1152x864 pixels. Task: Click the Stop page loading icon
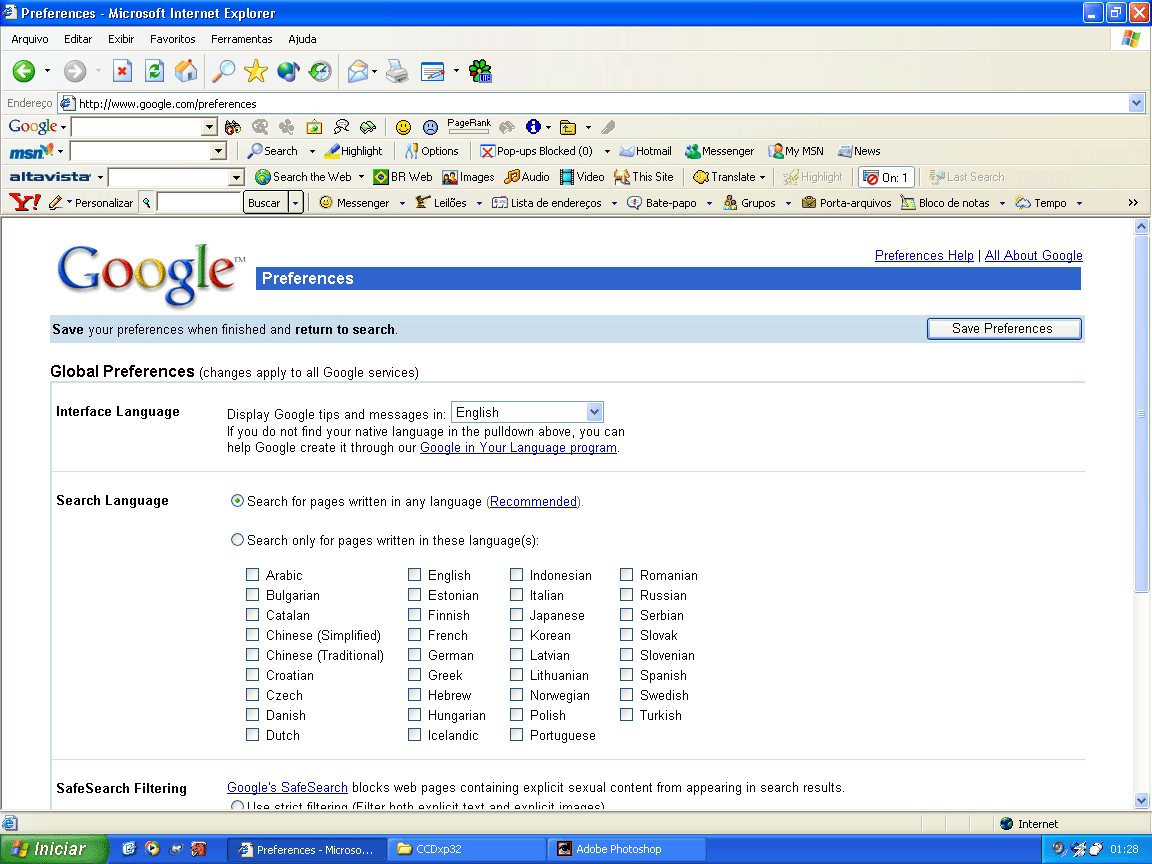(x=122, y=71)
